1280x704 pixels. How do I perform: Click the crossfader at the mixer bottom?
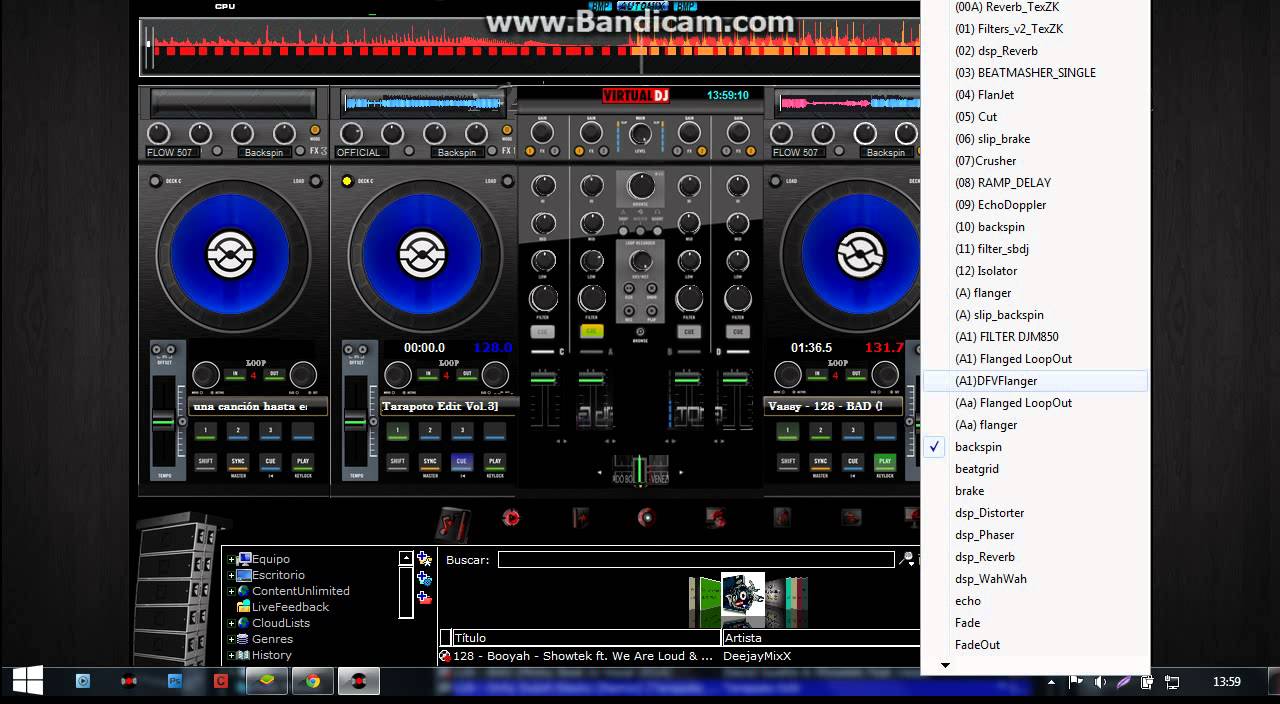click(641, 470)
